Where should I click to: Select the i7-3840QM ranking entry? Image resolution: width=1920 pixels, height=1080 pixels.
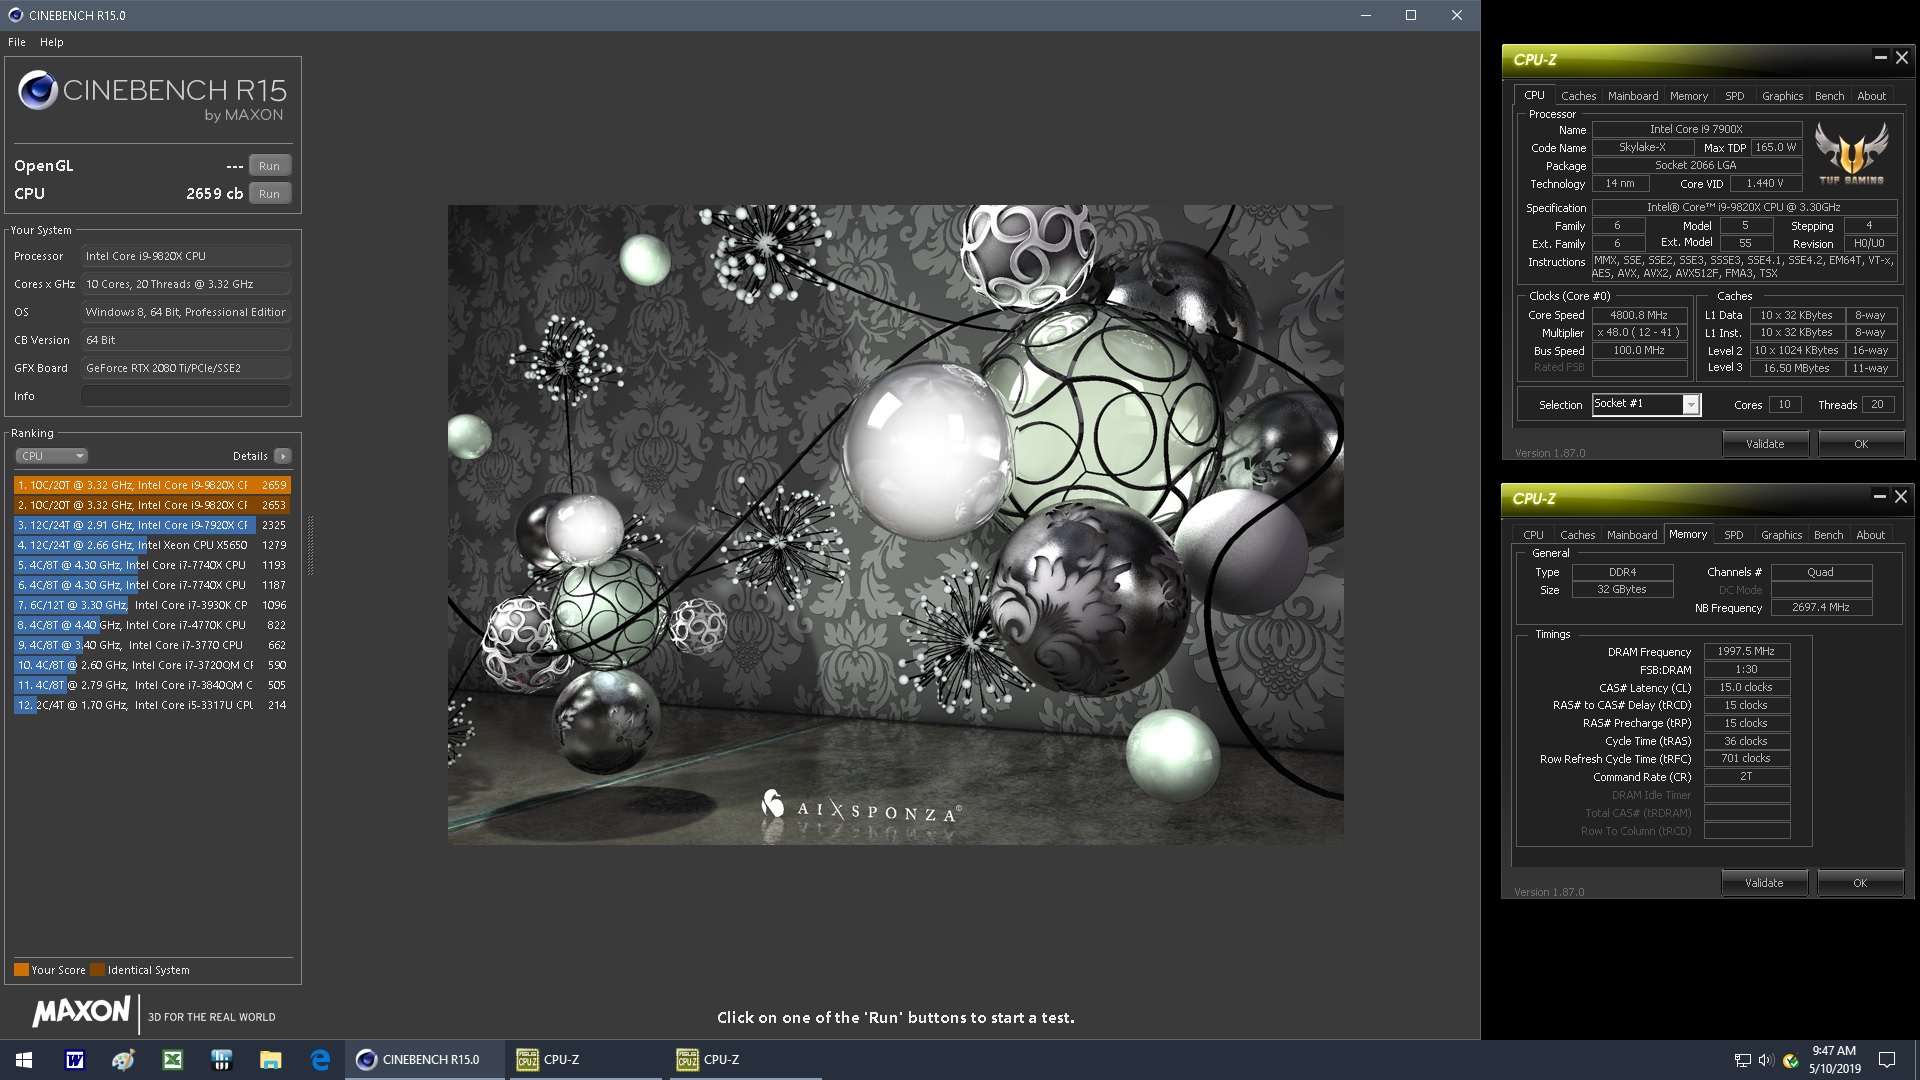pyautogui.click(x=152, y=685)
